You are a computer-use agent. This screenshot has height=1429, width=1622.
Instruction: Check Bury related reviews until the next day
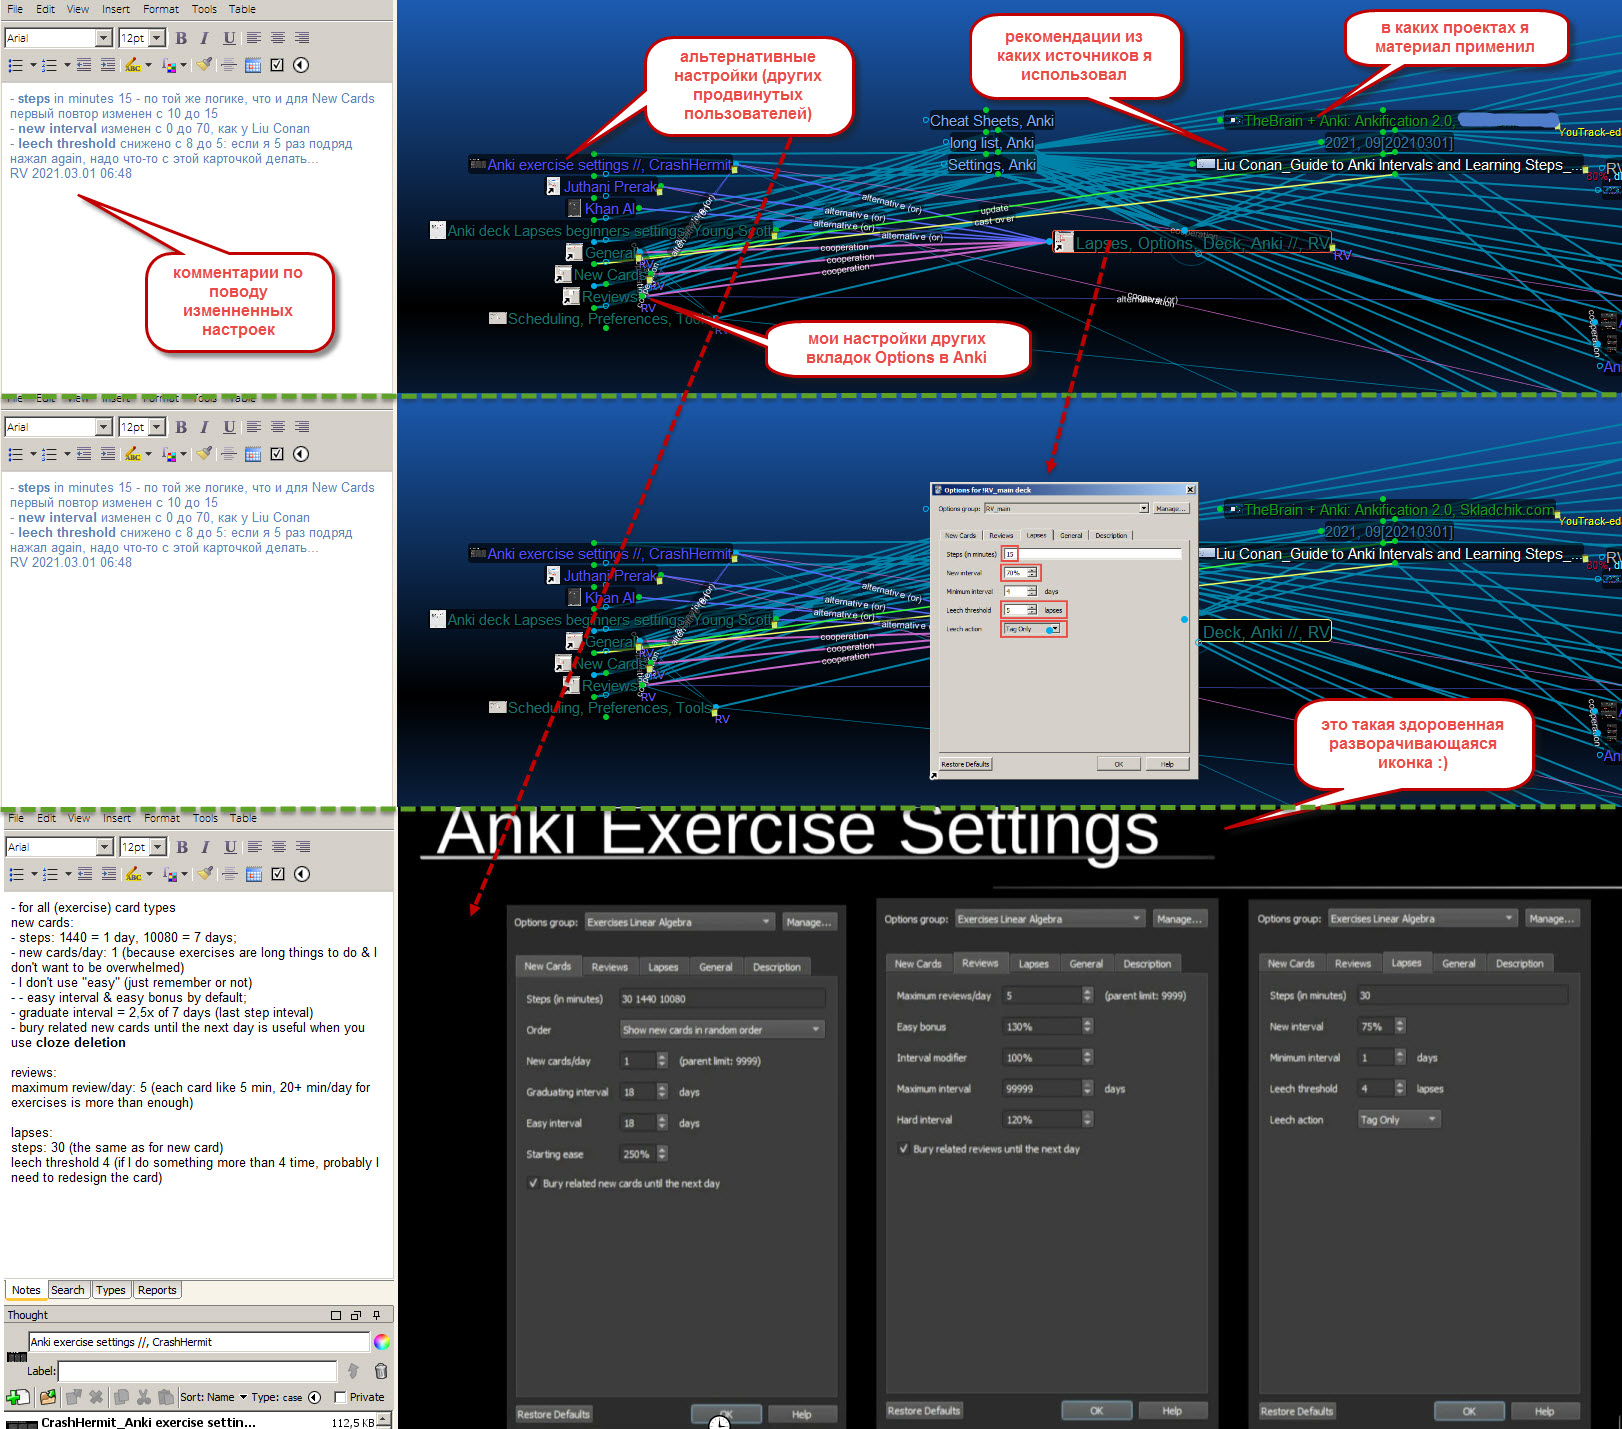(x=902, y=1149)
